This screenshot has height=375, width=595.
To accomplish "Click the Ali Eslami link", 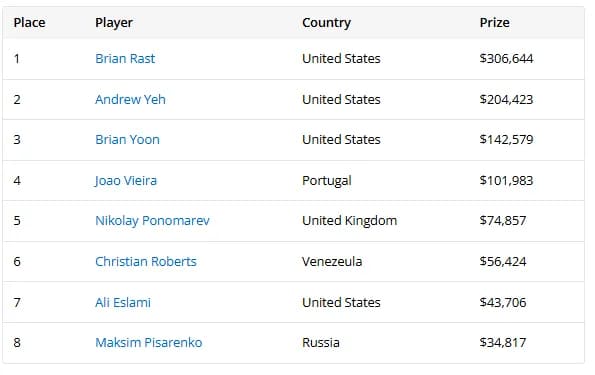I will (x=123, y=303).
